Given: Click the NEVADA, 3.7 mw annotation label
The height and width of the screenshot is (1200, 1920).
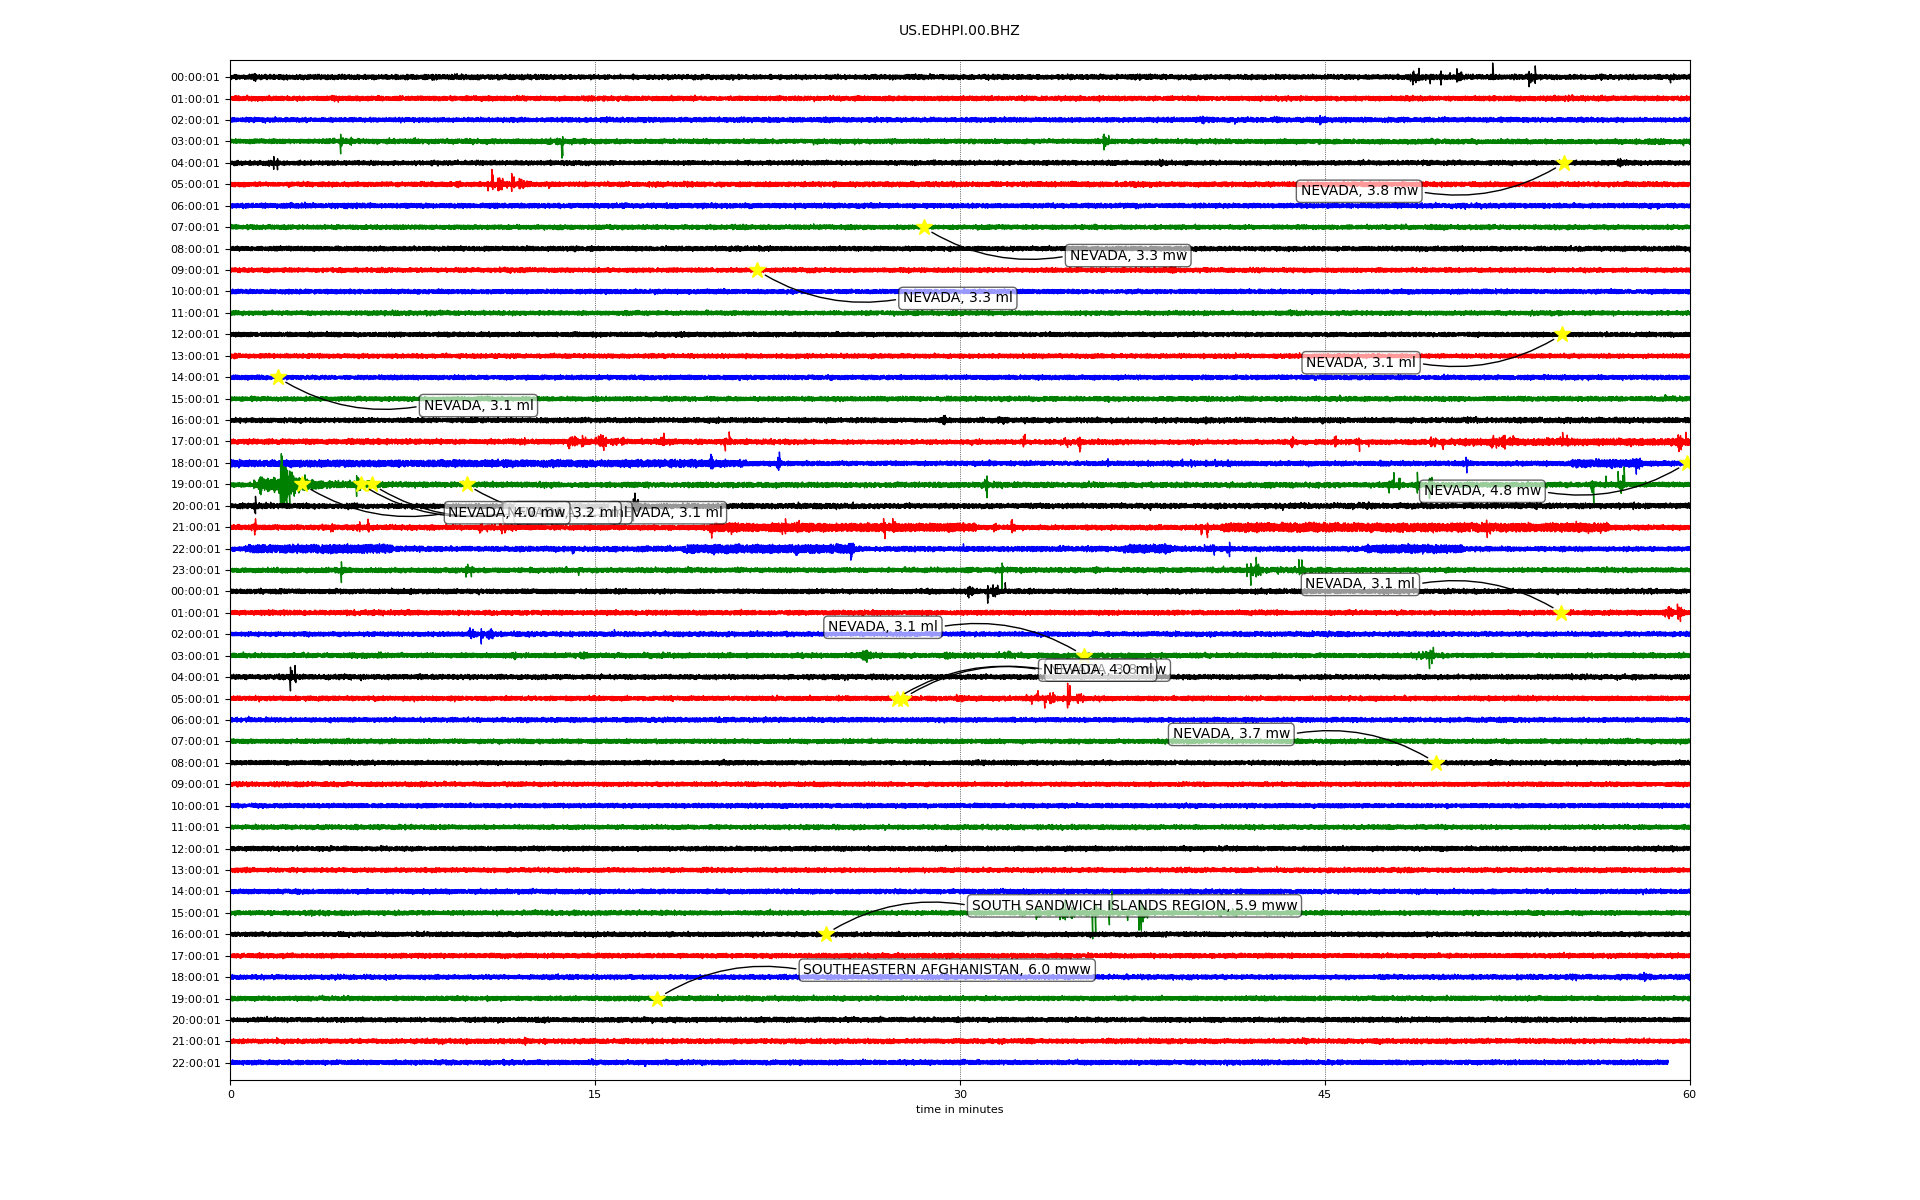Looking at the screenshot, I should tap(1231, 734).
